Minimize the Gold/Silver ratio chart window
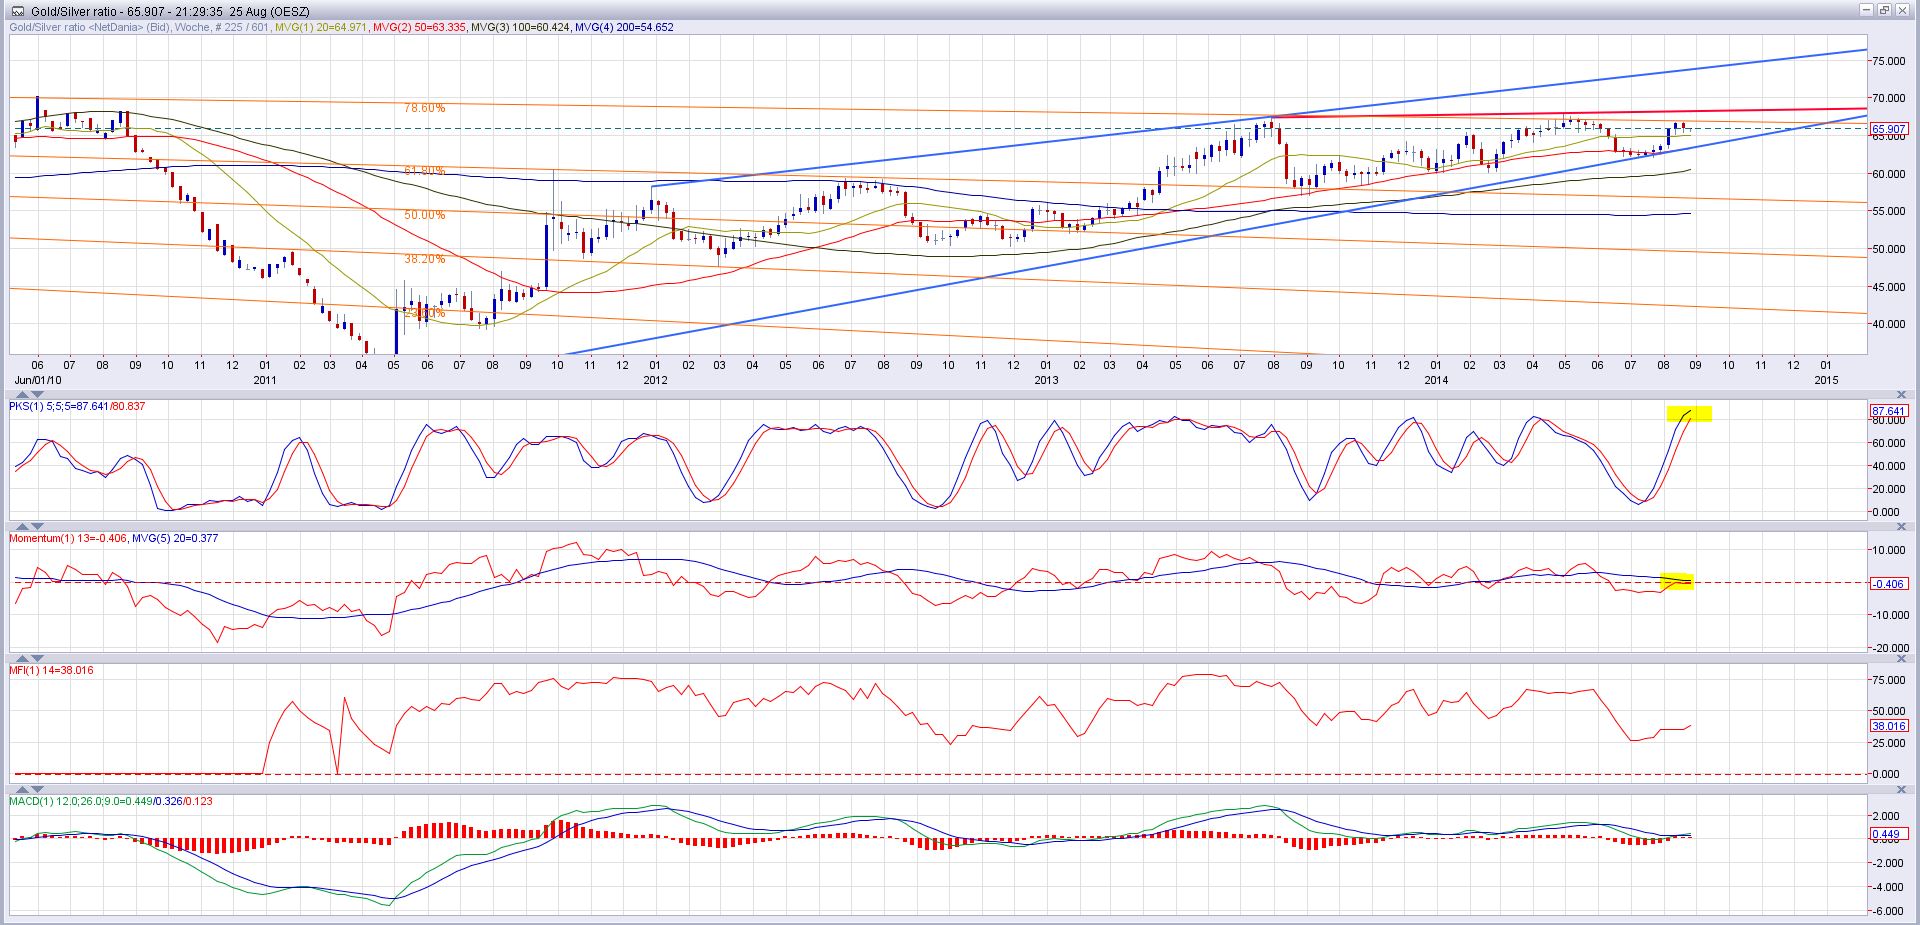The height and width of the screenshot is (925, 1920). click(1866, 10)
